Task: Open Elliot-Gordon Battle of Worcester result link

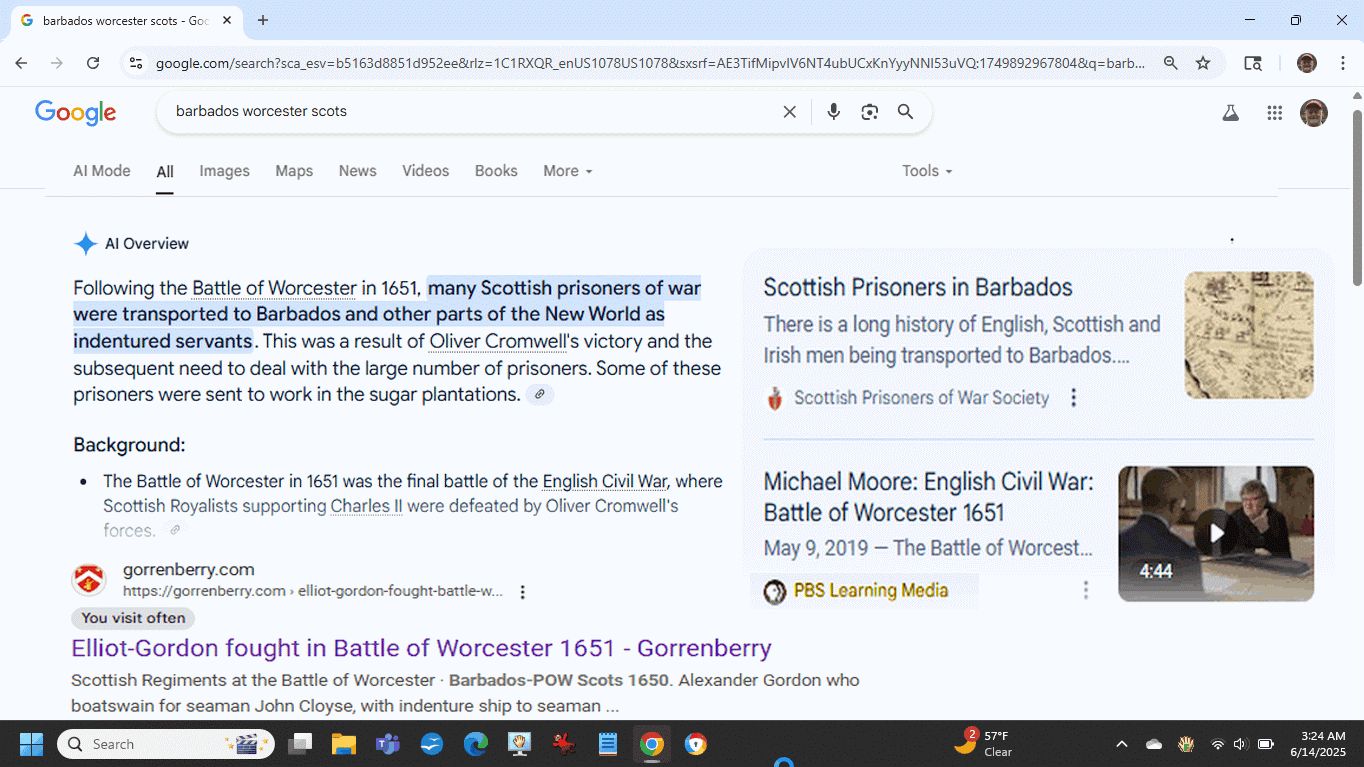Action: coord(421,648)
